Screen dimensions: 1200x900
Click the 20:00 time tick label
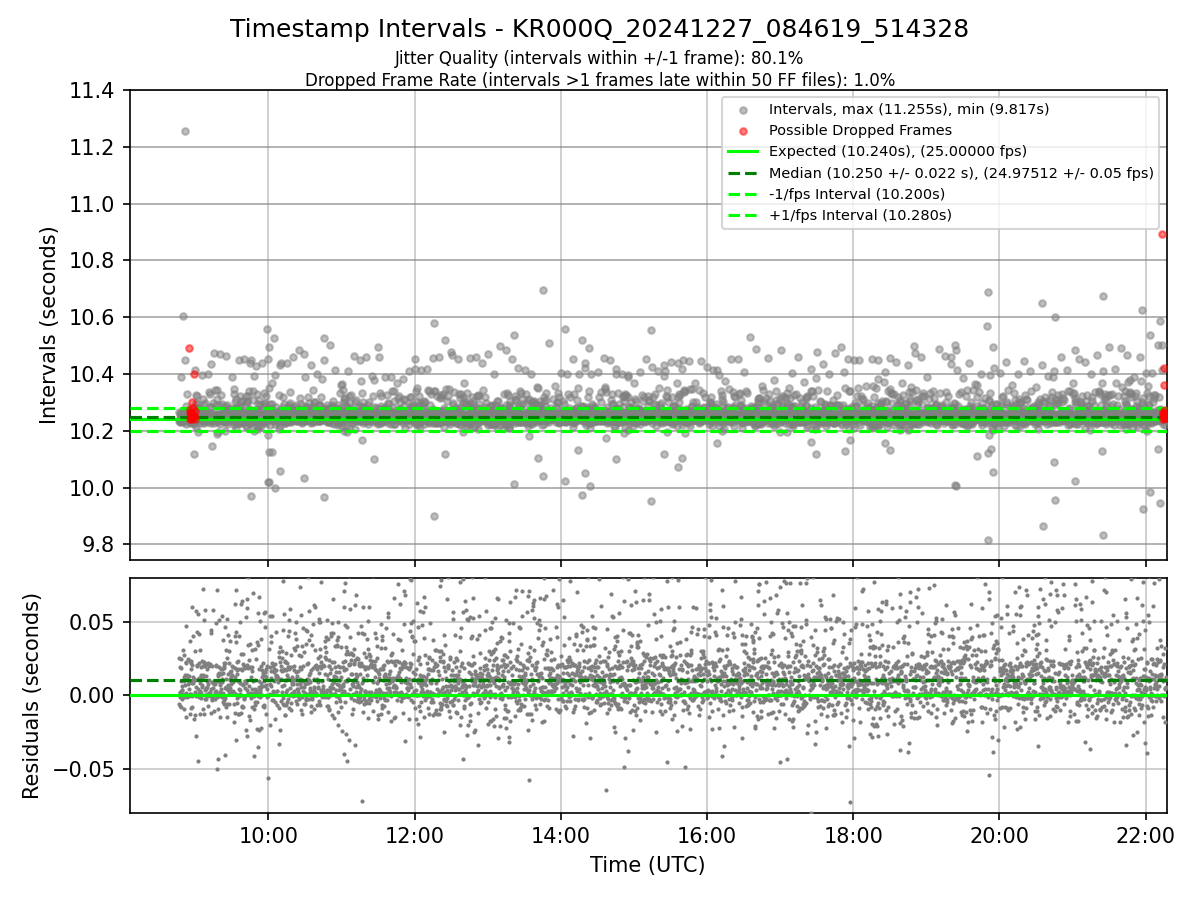point(999,836)
